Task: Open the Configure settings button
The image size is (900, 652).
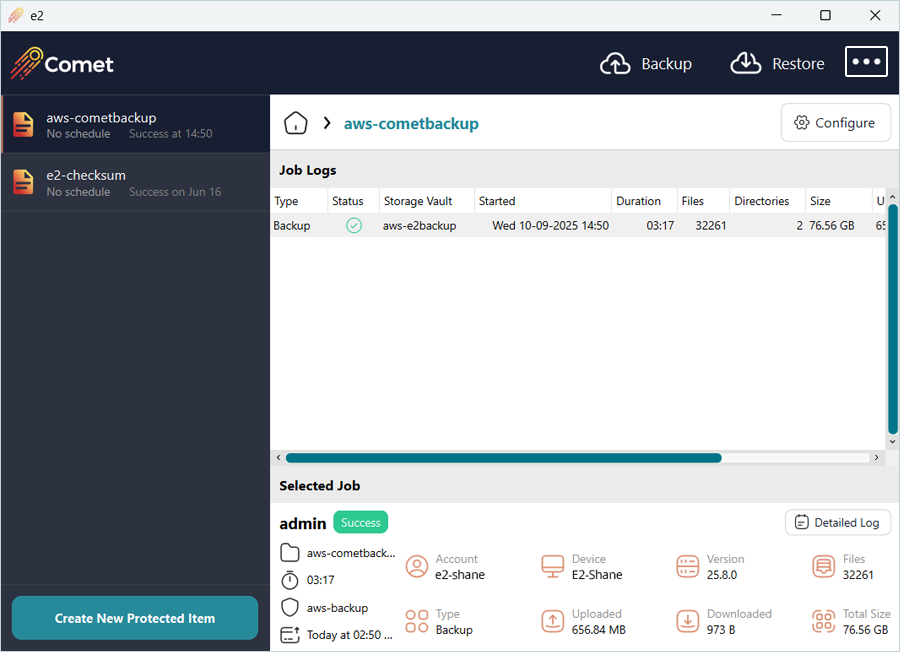Action: (x=835, y=123)
